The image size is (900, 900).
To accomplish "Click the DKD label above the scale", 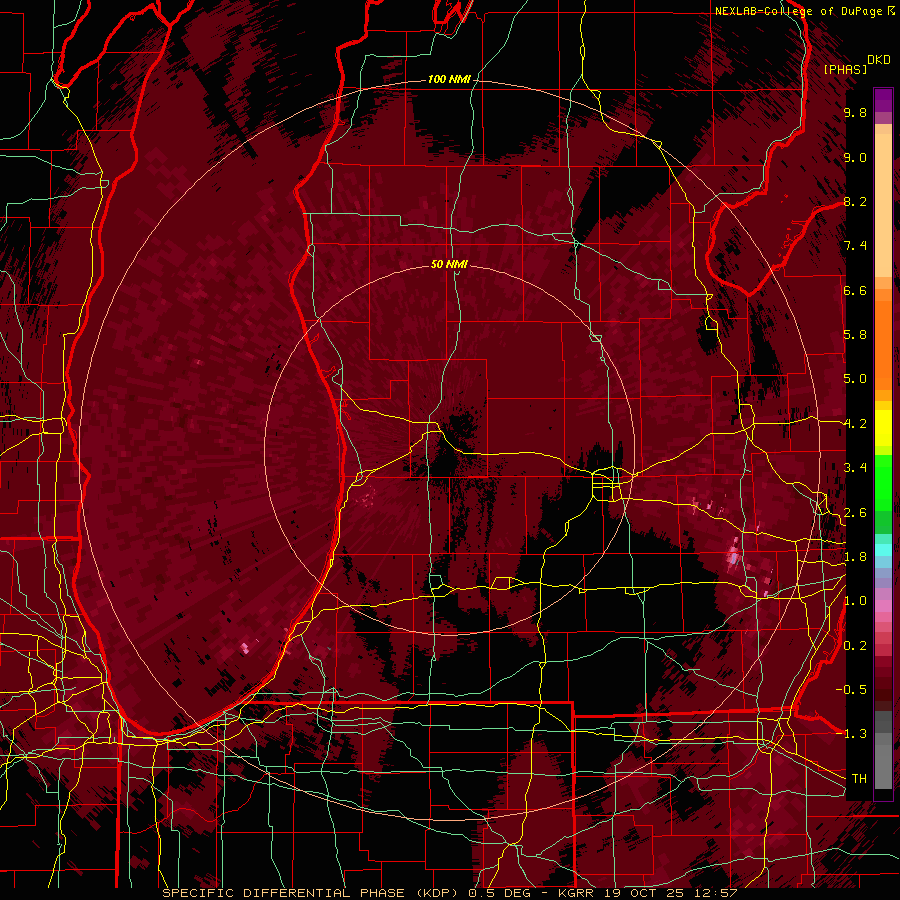I will click(x=879, y=60).
